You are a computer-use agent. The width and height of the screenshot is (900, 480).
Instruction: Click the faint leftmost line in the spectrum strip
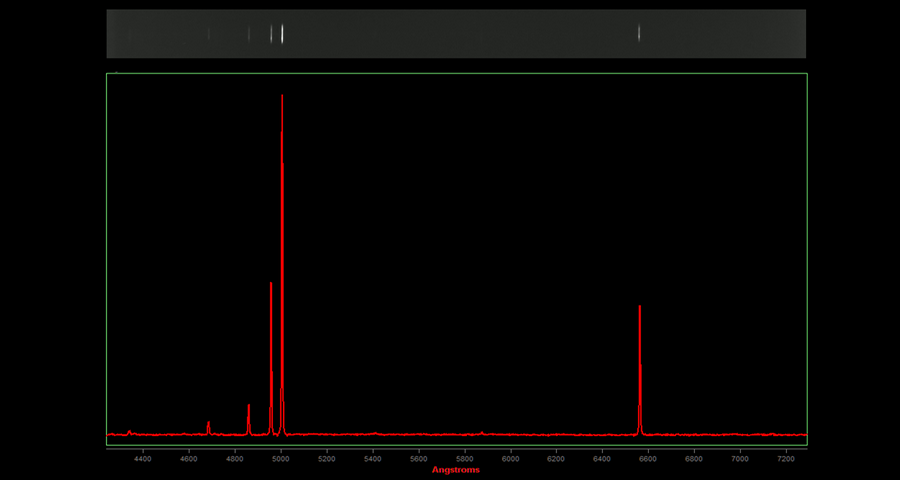point(208,34)
